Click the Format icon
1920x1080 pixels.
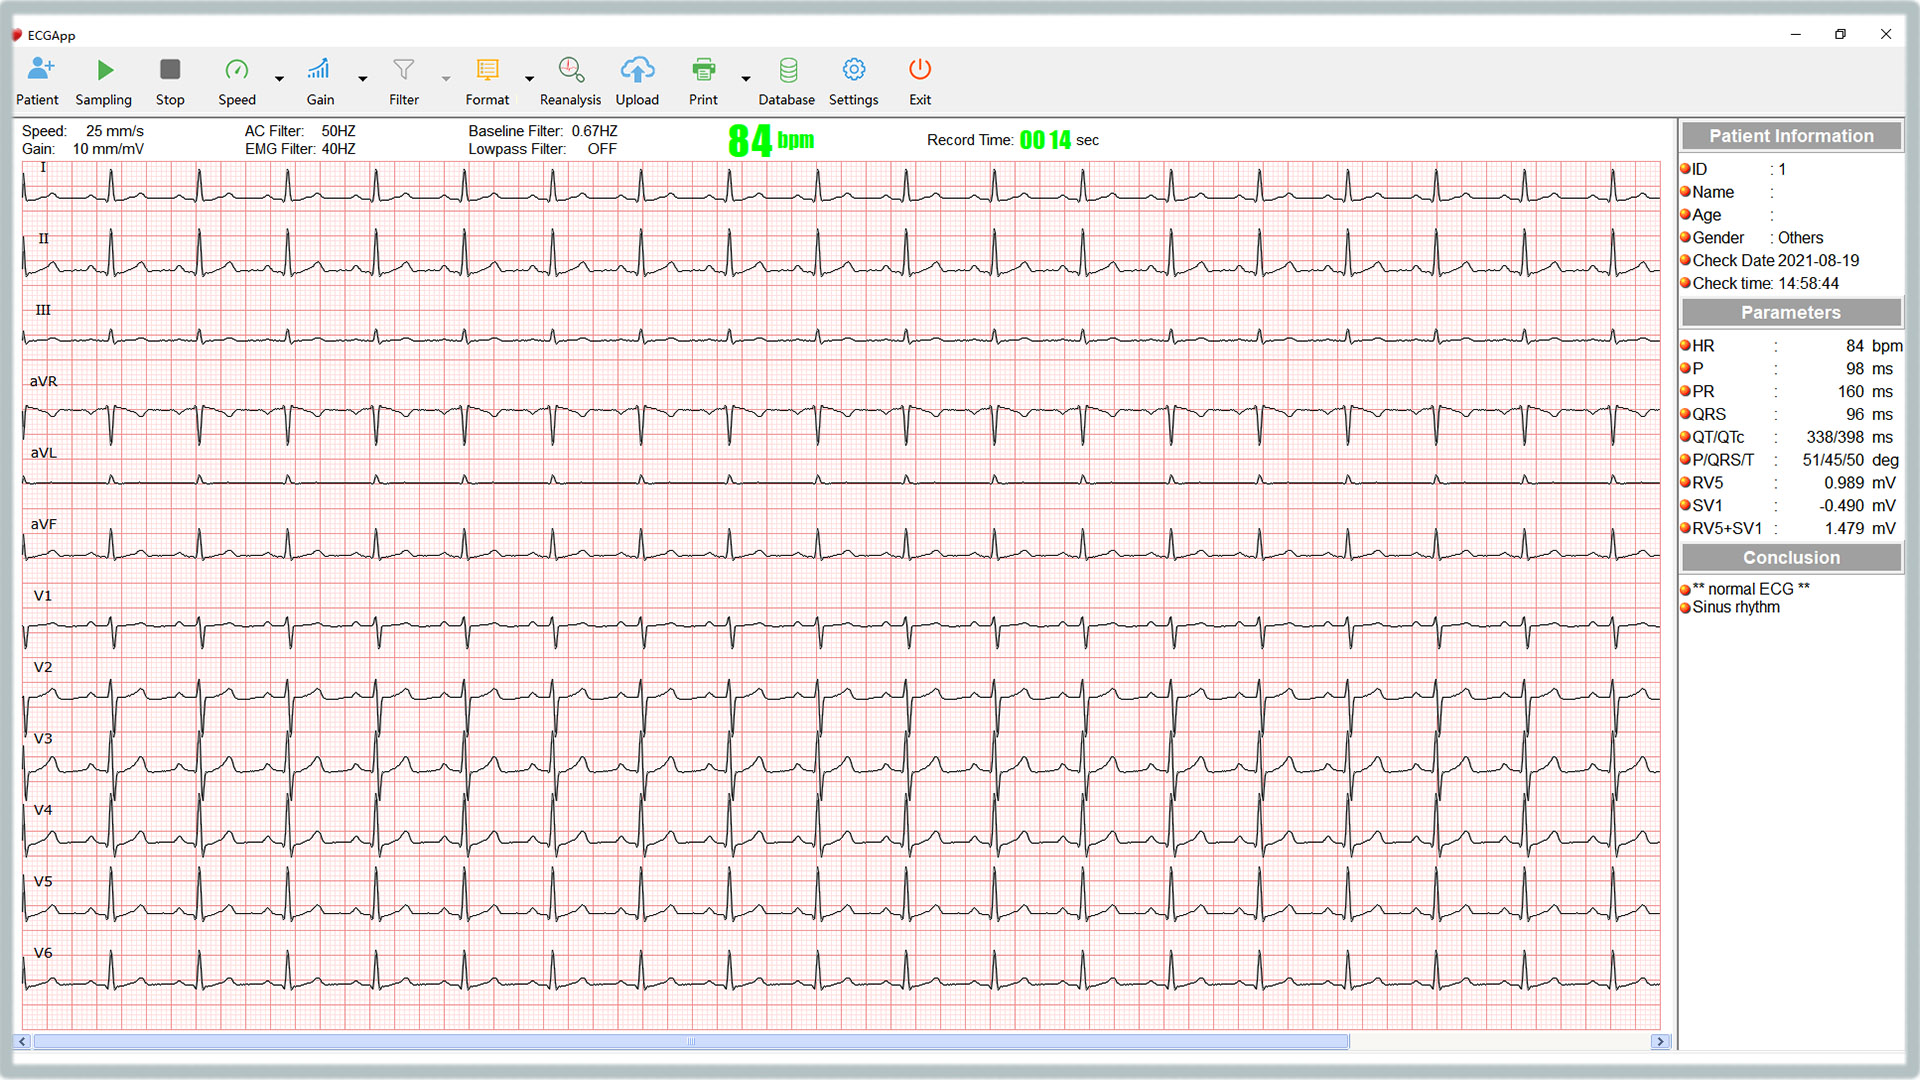[487, 69]
